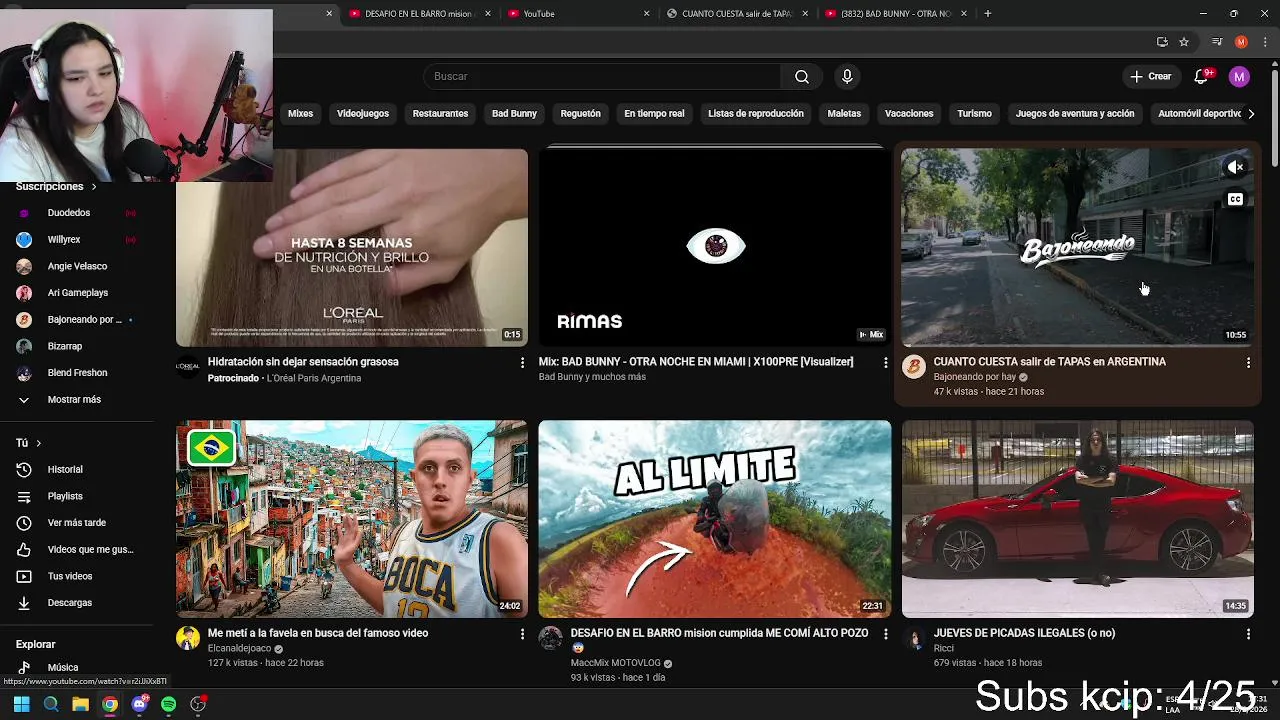Play the red car video thumbnail

click(x=1077, y=519)
